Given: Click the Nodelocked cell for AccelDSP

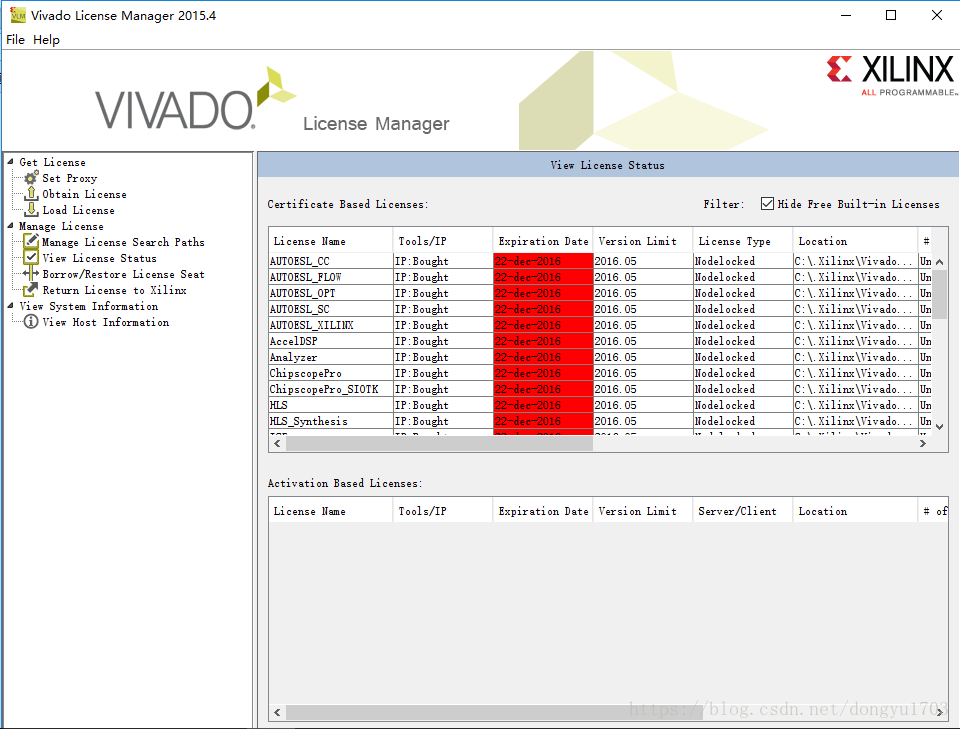Looking at the screenshot, I should coord(743,341).
